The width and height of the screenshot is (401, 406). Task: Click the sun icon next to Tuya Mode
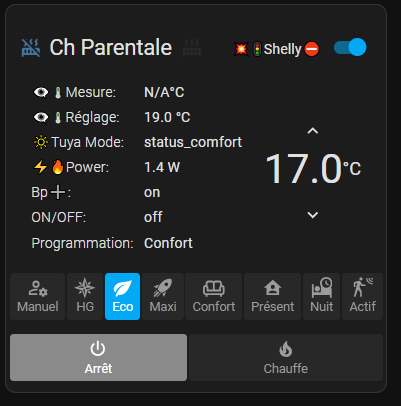pyautogui.click(x=41, y=142)
